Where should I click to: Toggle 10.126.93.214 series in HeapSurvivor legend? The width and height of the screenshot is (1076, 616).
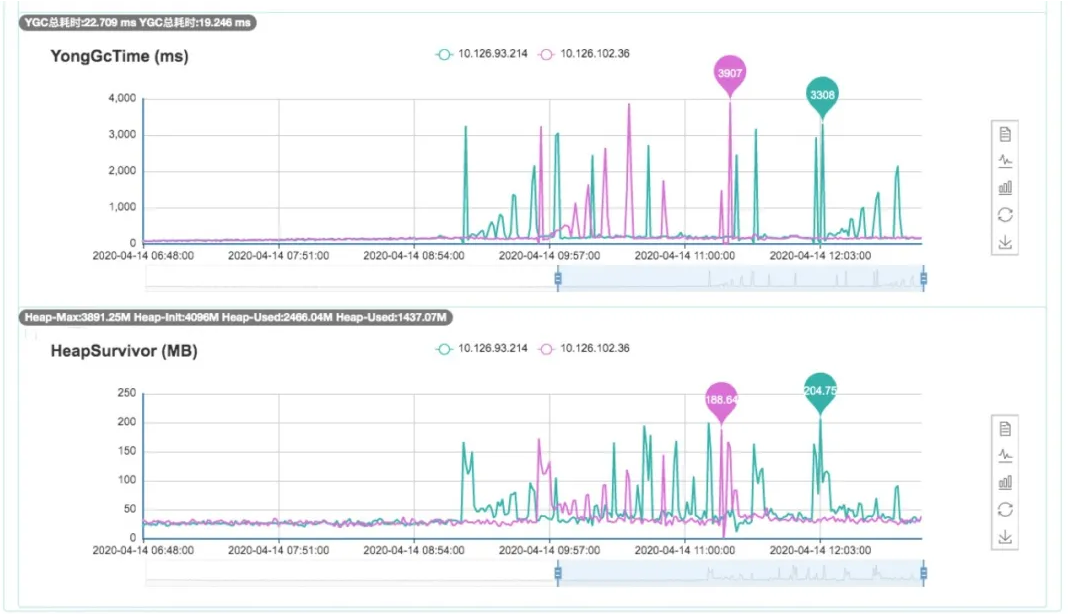(x=482, y=348)
